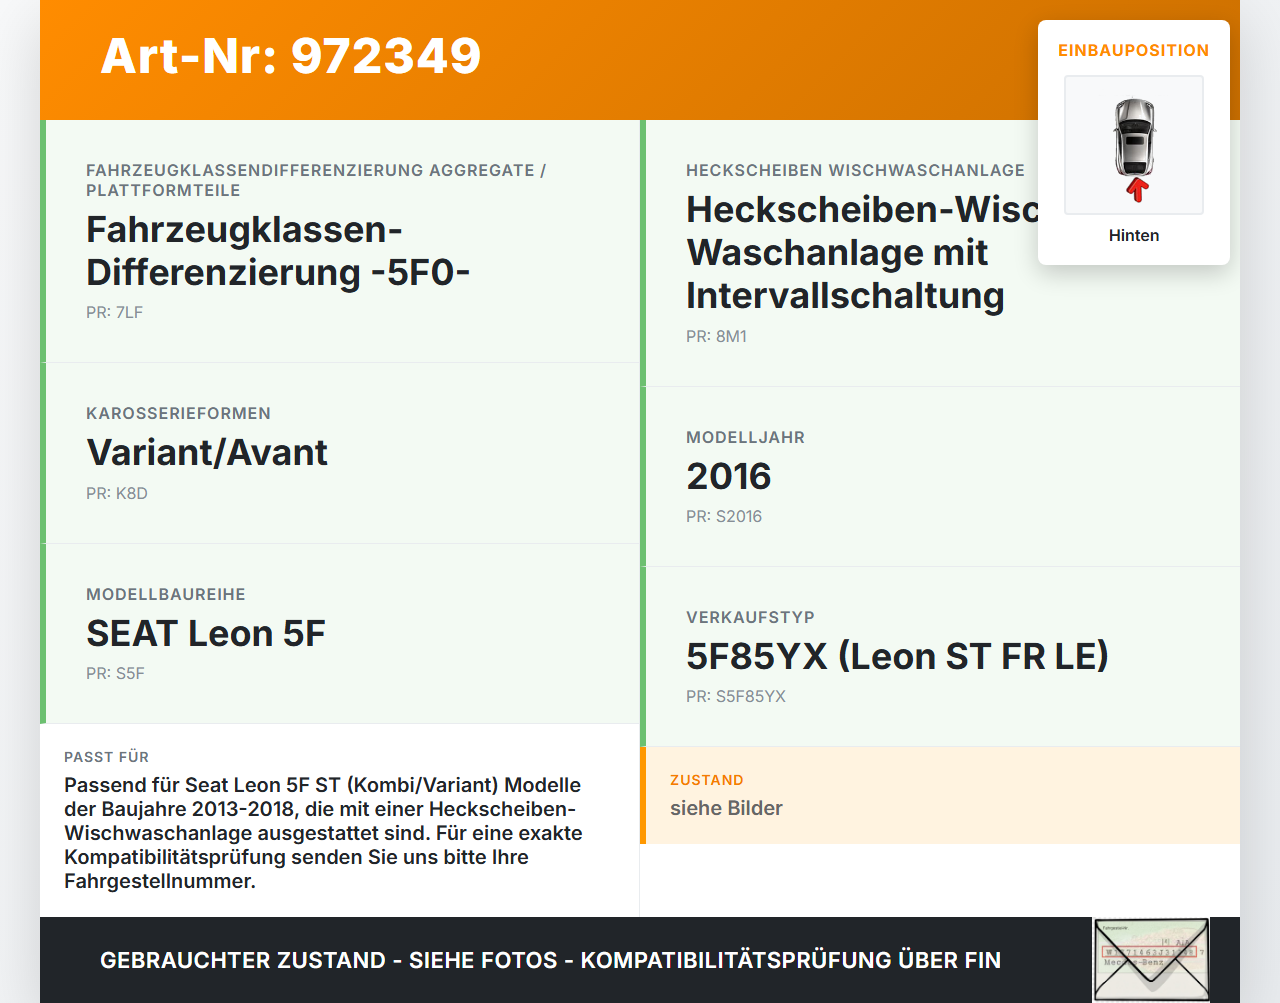Click the orange ZUSTAND section label
Viewport: 1280px width, 1003px height.
click(707, 780)
